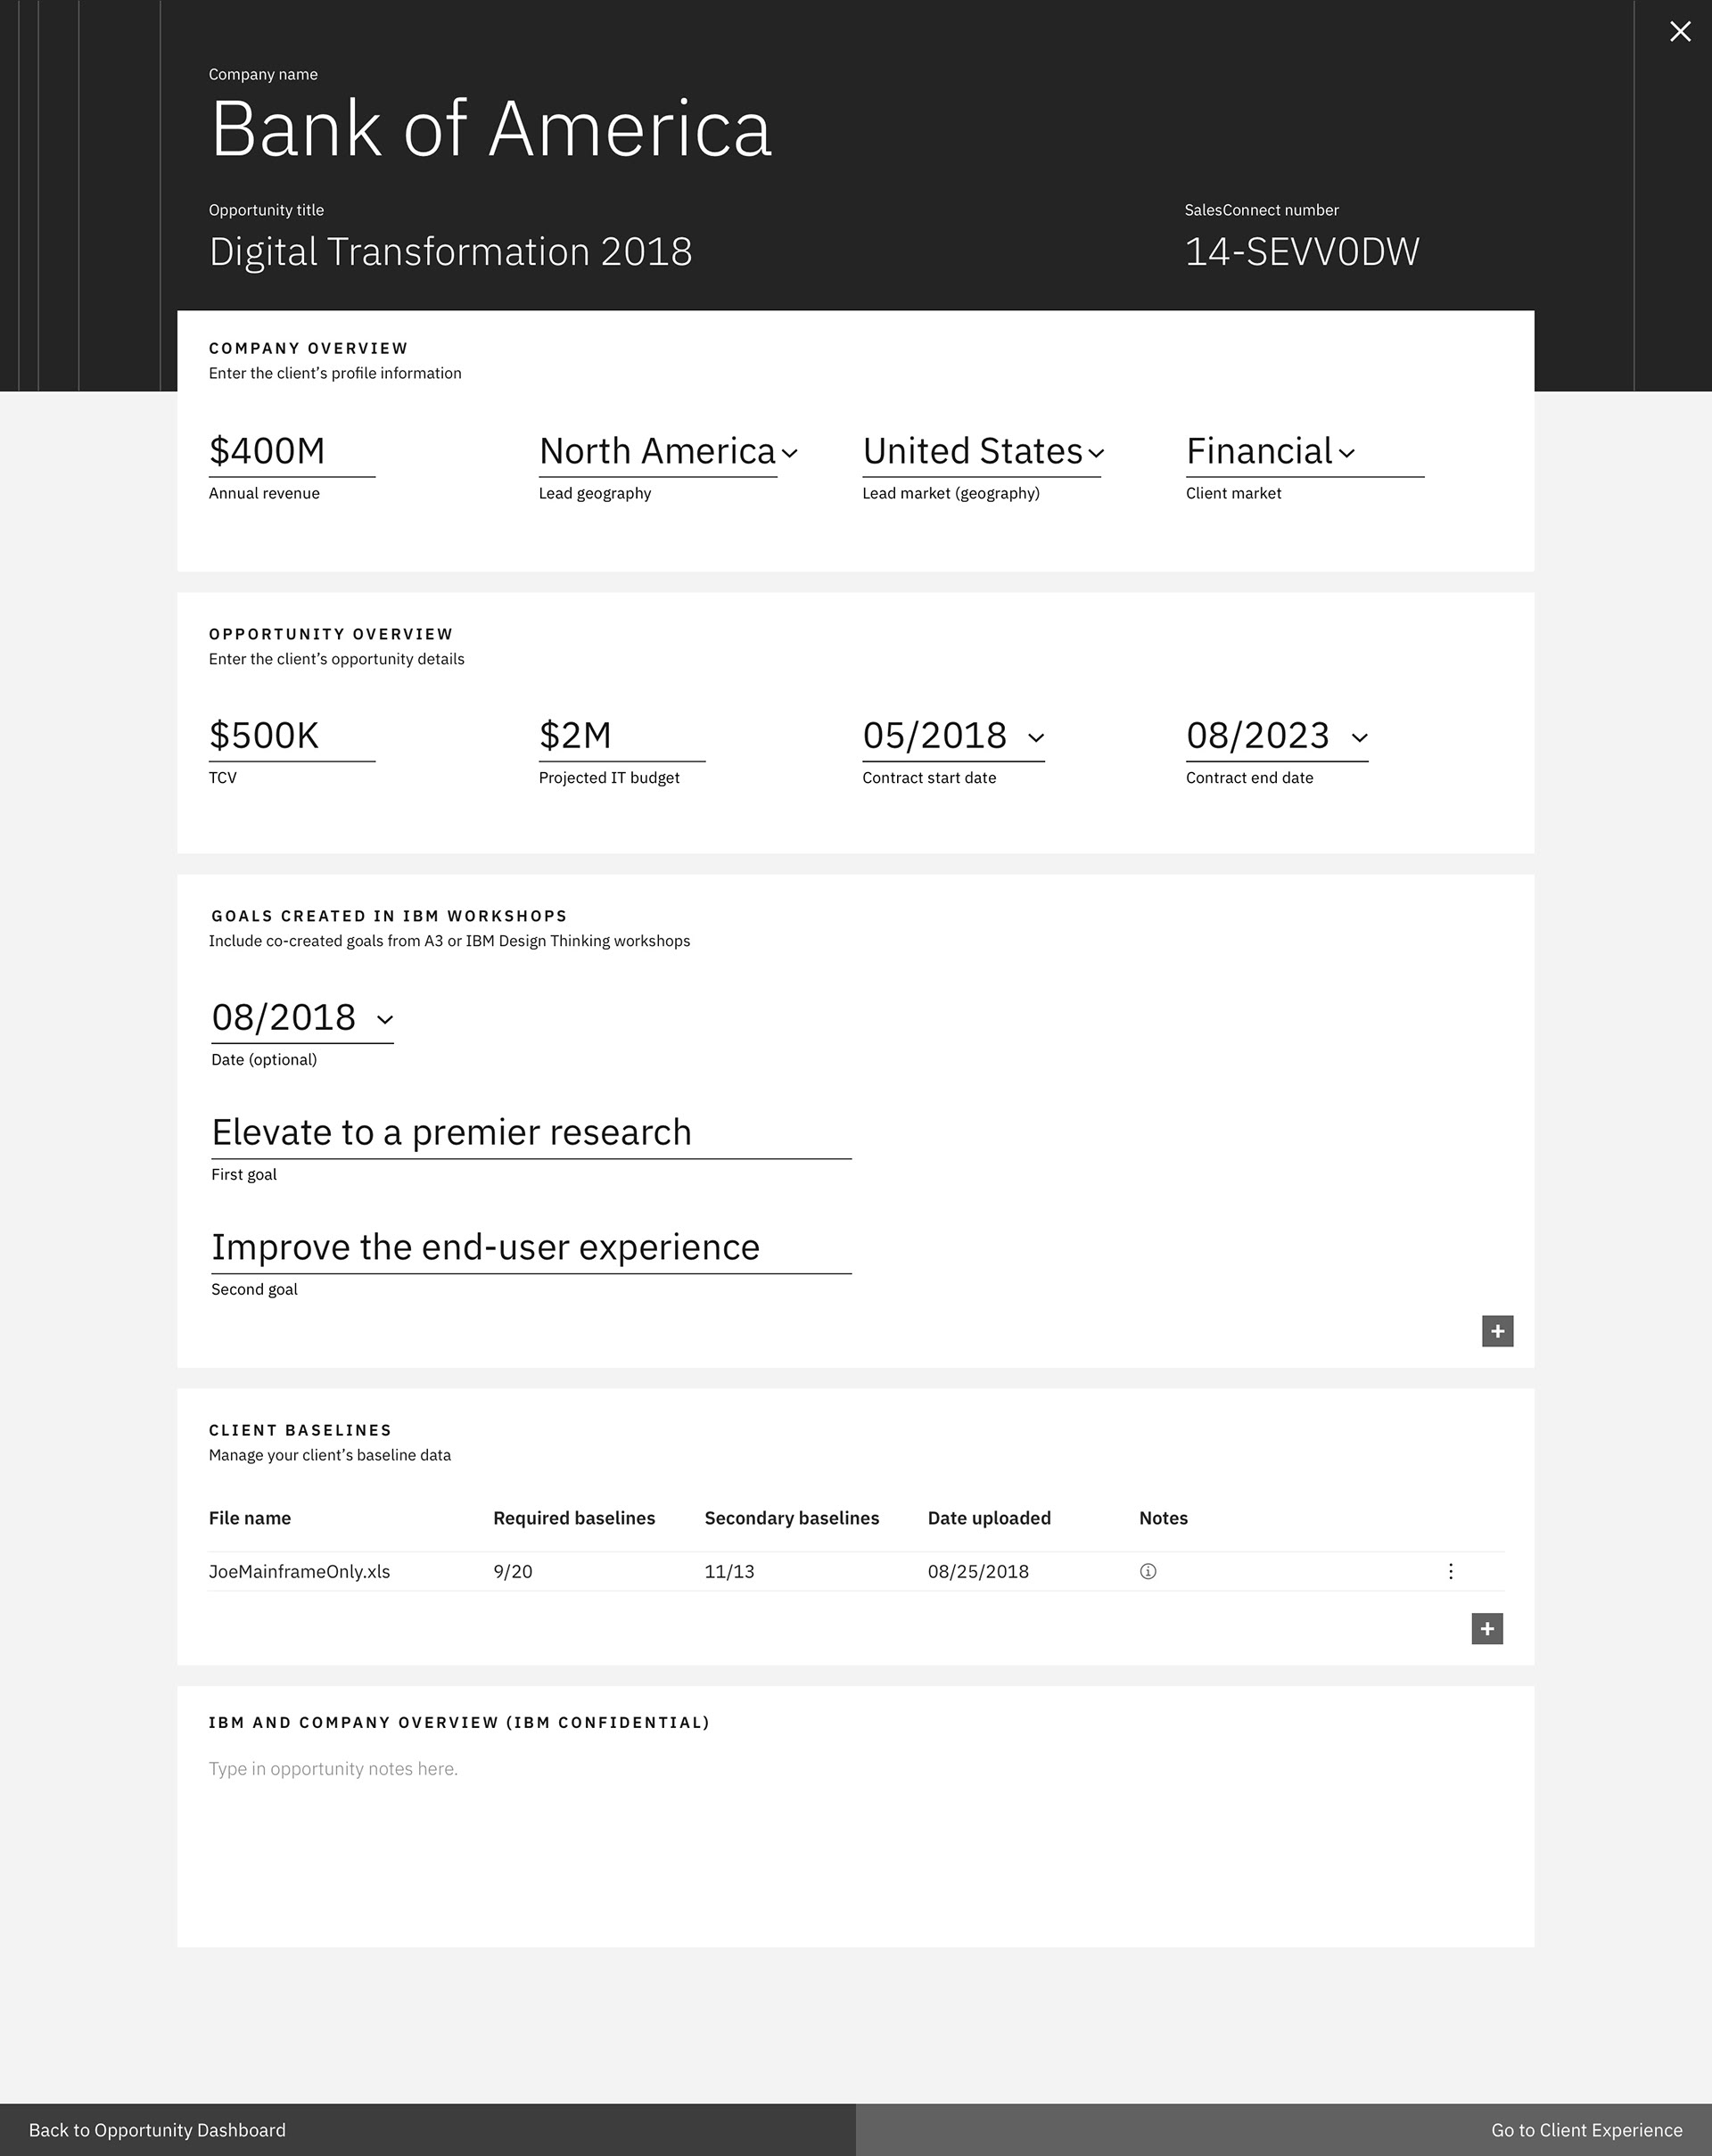1712x2156 pixels.
Task: Click the Secondary baselines value 11/13
Action: [x=729, y=1571]
